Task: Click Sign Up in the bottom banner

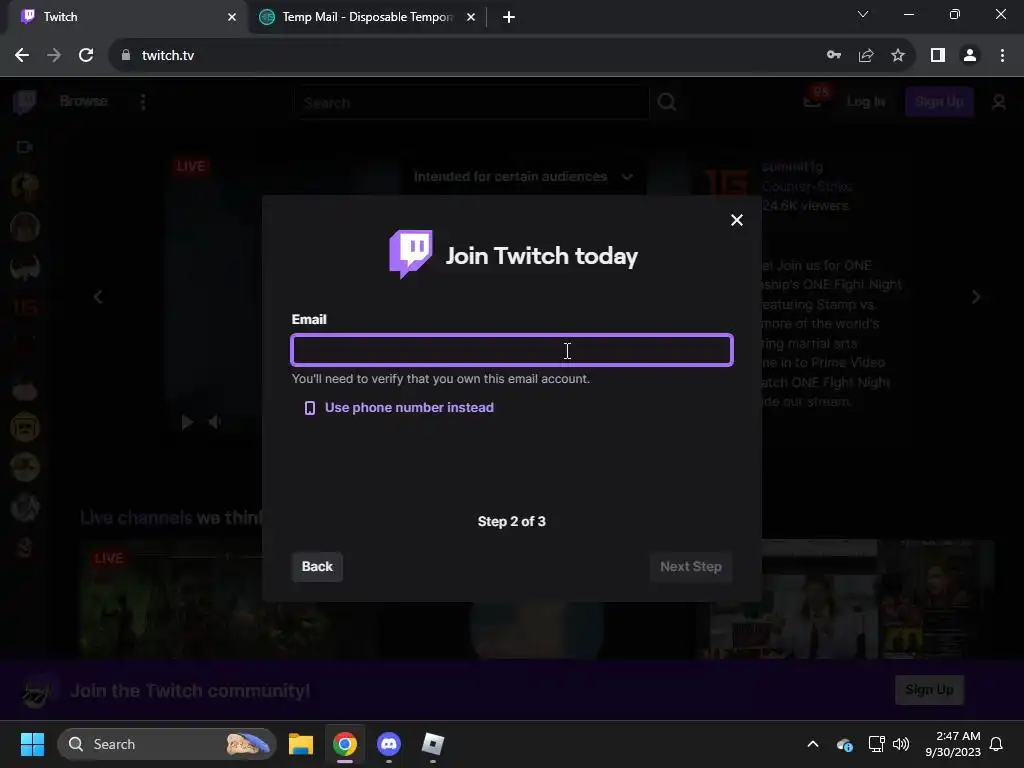Action: (x=929, y=690)
